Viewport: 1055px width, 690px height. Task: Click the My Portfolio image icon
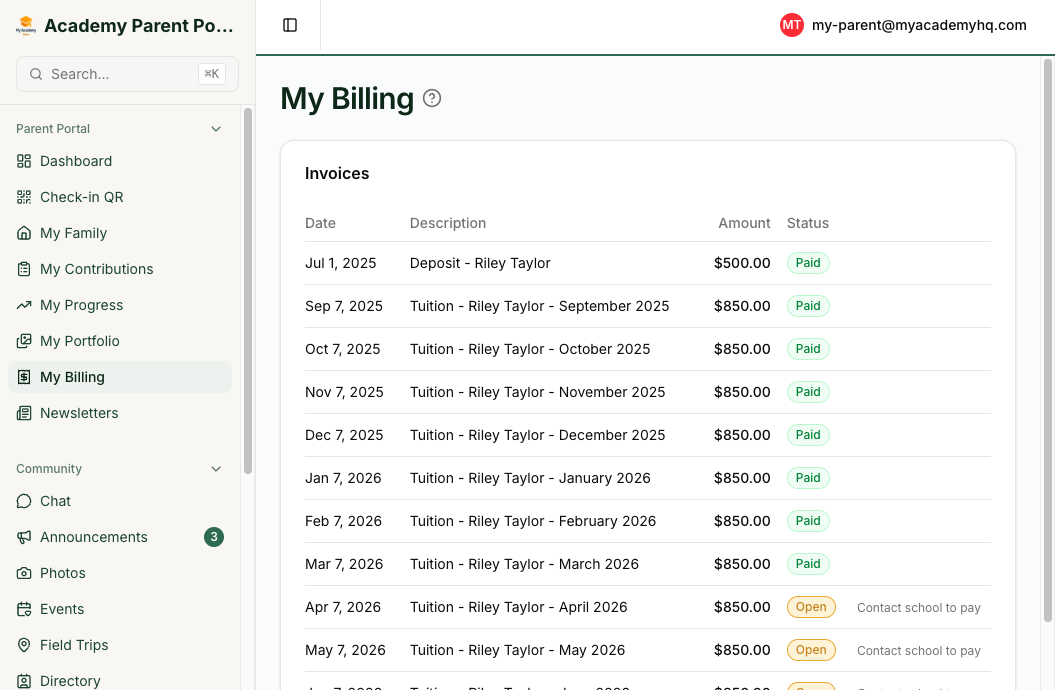(x=24, y=341)
